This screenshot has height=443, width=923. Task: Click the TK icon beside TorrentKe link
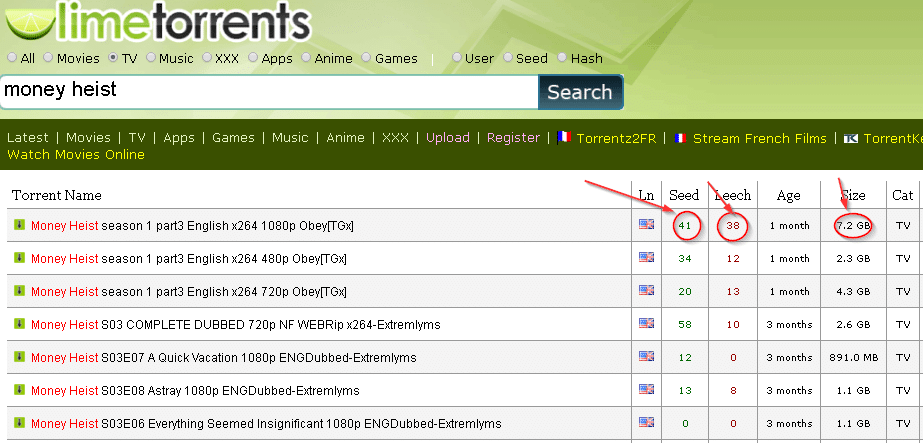coord(851,139)
